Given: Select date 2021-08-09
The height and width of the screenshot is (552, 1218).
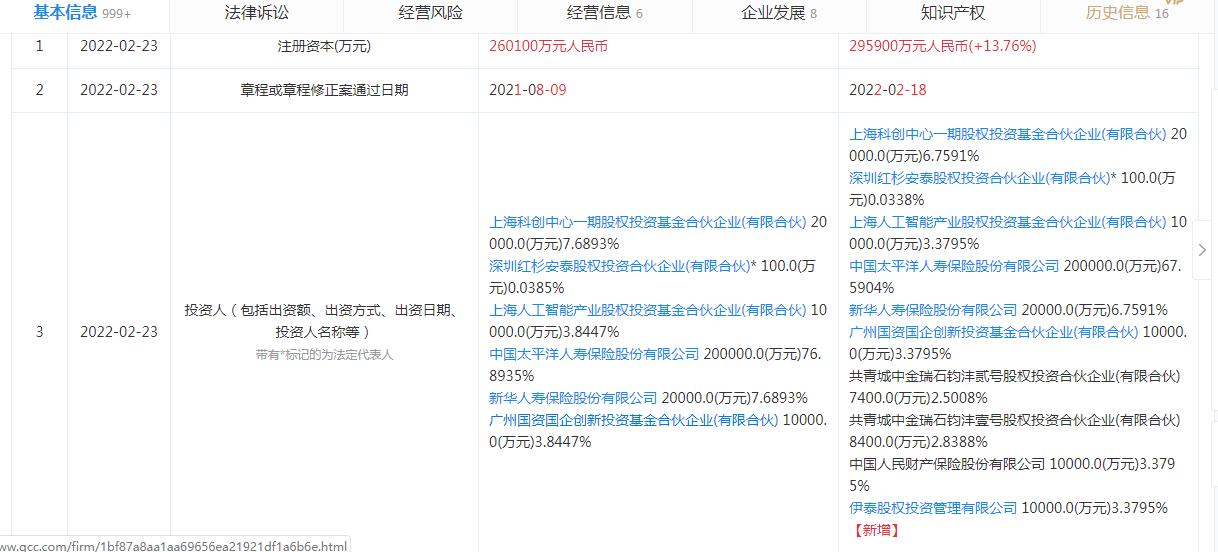Looking at the screenshot, I should pyautogui.click(x=528, y=90).
